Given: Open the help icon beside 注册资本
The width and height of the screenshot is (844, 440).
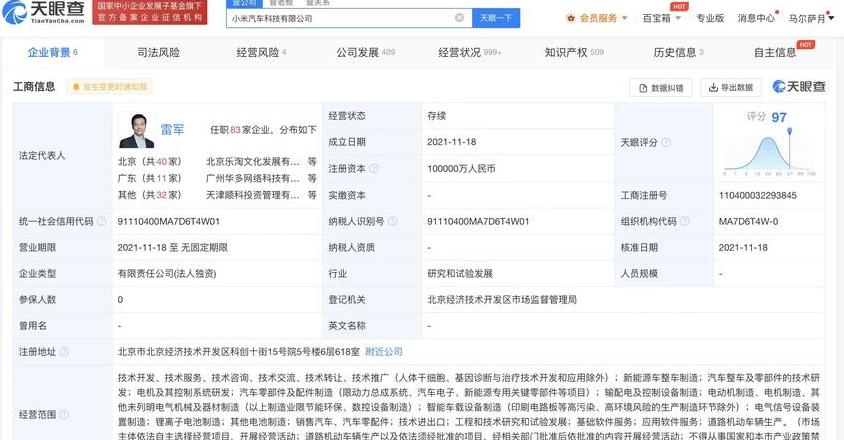Looking at the screenshot, I should [374, 169].
